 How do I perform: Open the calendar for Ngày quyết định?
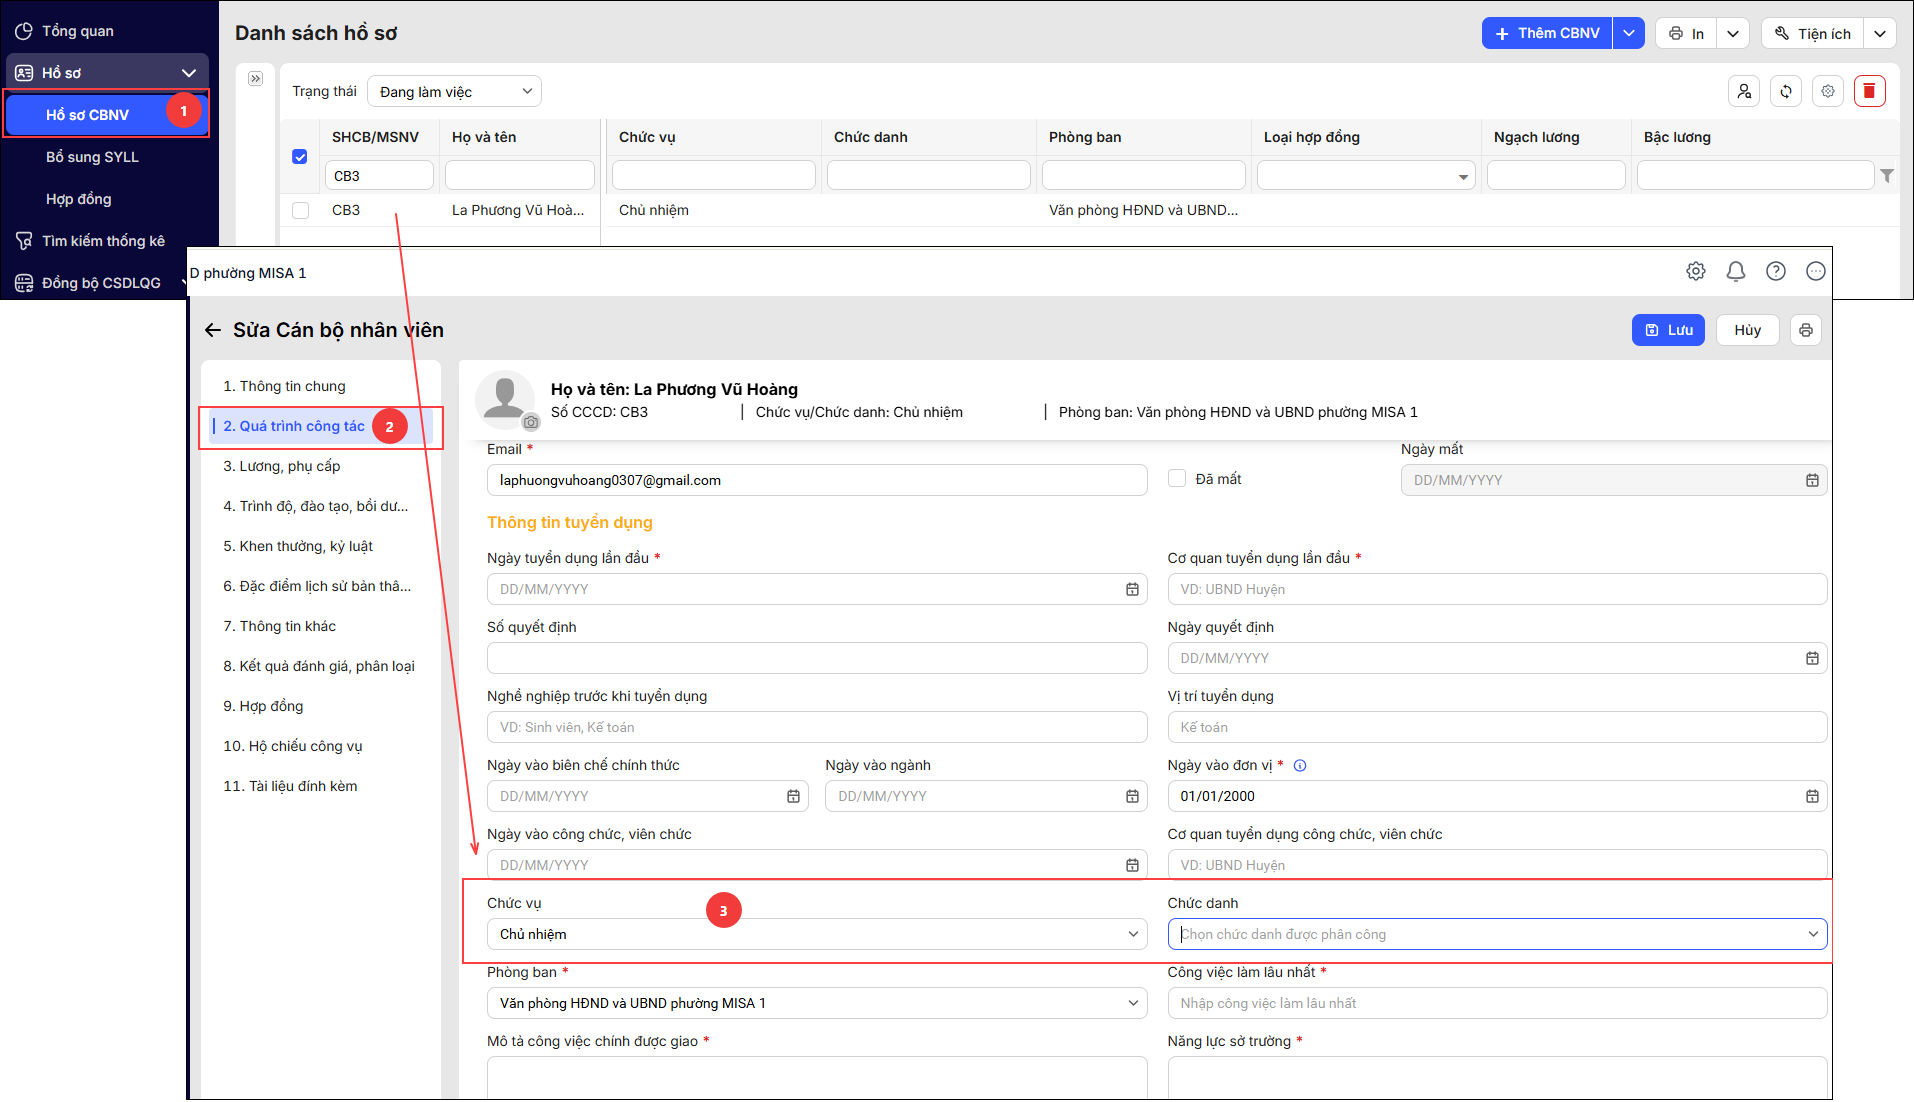click(x=1812, y=658)
